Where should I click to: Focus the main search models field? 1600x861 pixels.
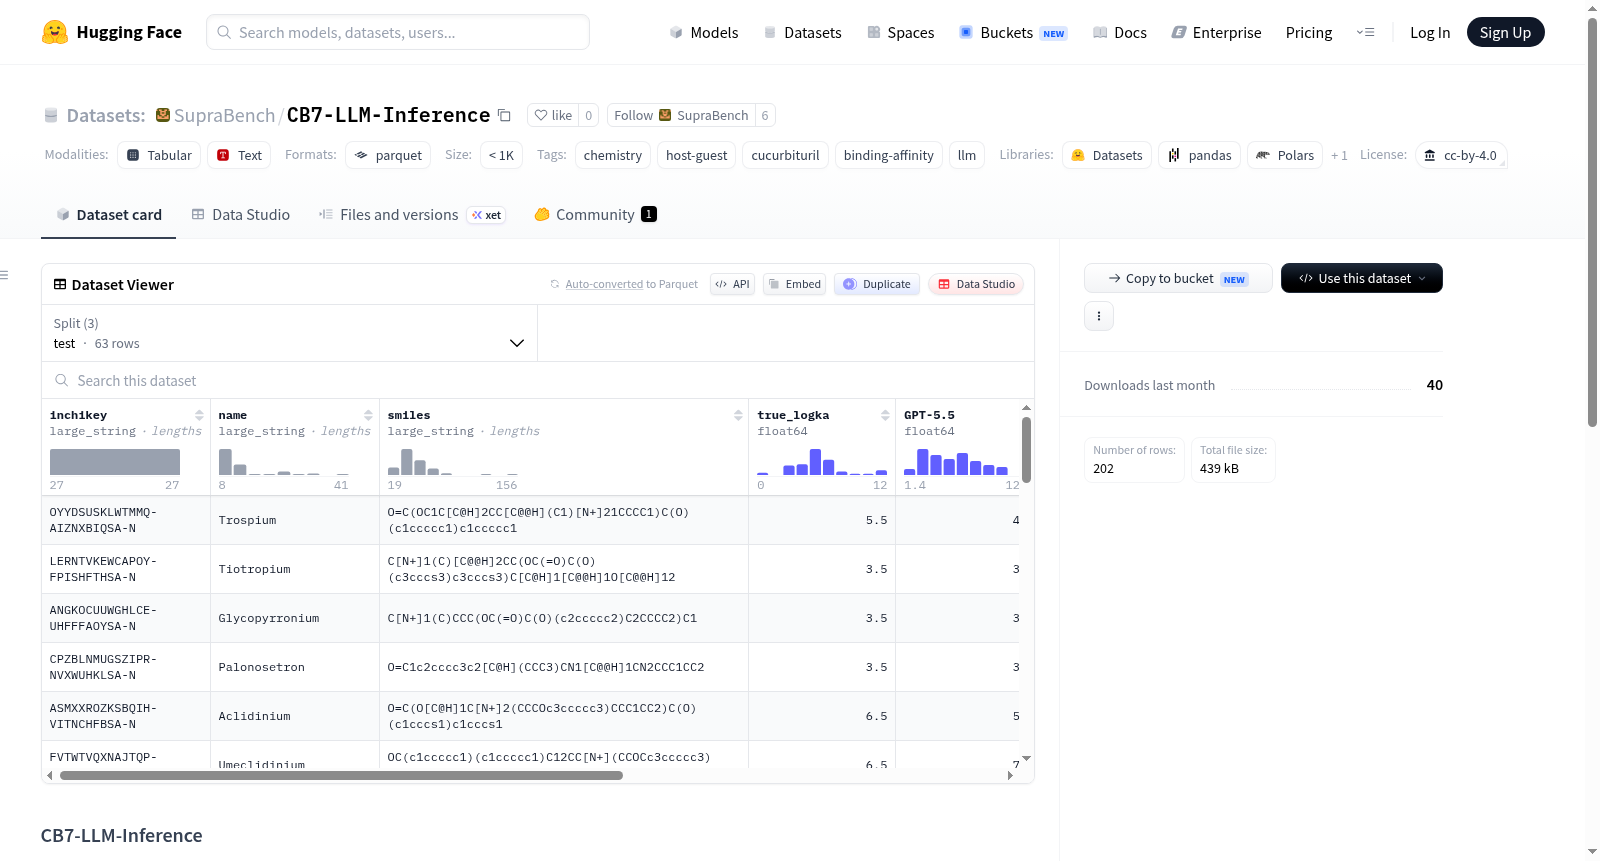click(x=398, y=32)
